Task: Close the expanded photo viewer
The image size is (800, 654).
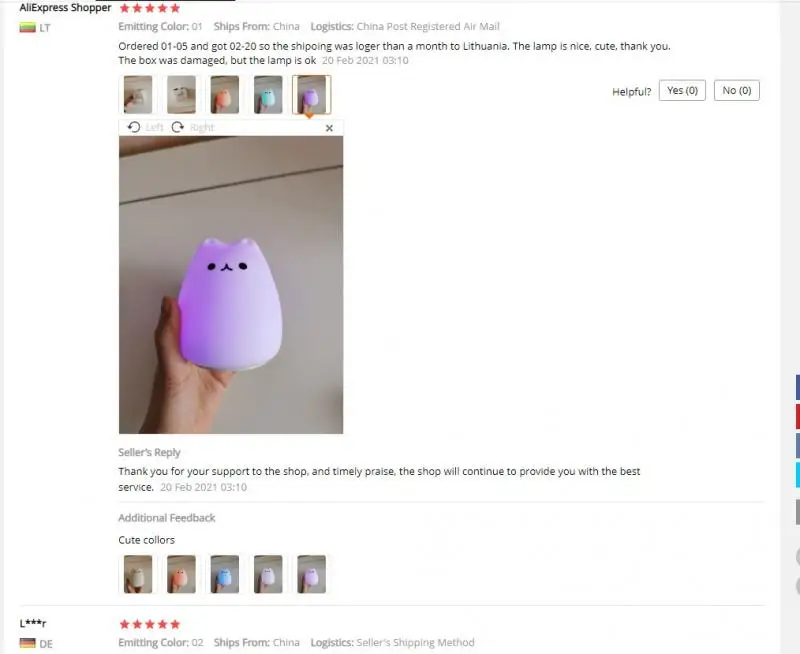Action: point(329,128)
